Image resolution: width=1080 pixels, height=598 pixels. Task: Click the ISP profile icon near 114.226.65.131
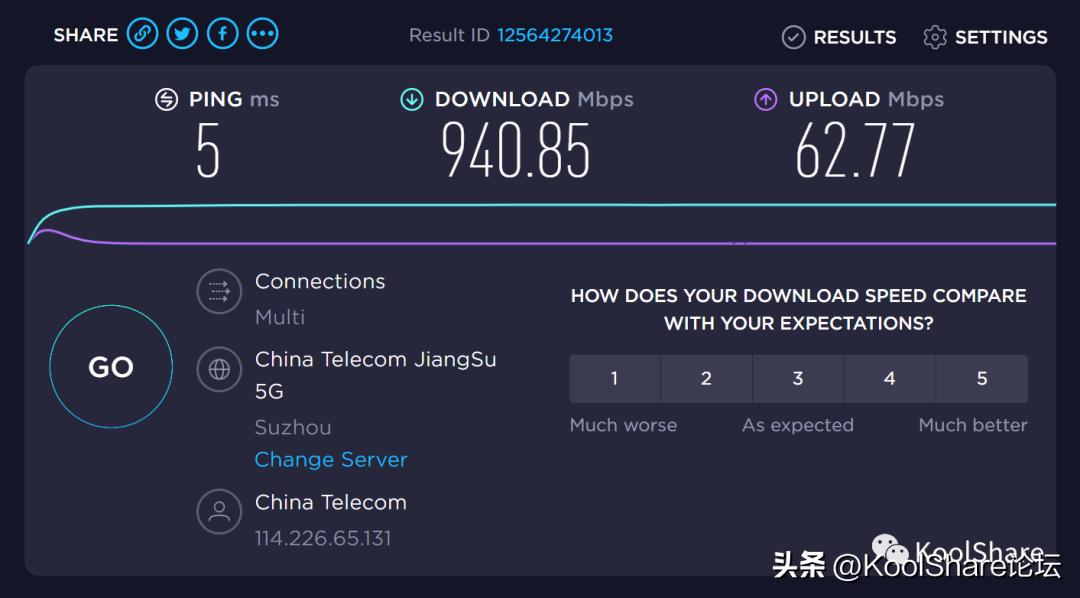pyautogui.click(x=219, y=511)
